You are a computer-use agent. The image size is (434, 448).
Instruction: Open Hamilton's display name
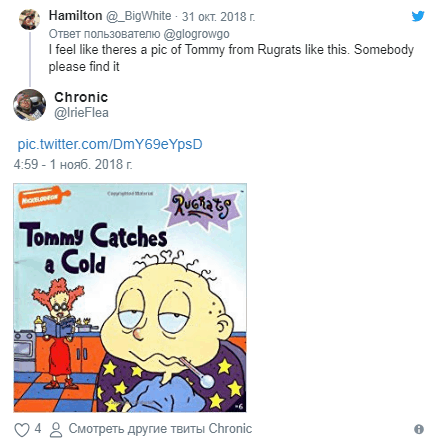click(x=75, y=16)
